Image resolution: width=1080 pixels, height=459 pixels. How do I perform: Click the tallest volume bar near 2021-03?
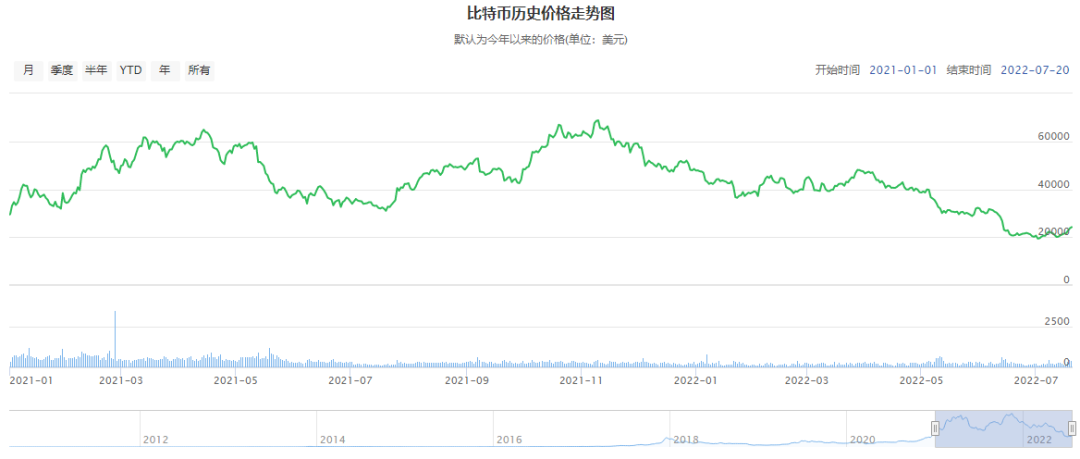click(x=115, y=339)
